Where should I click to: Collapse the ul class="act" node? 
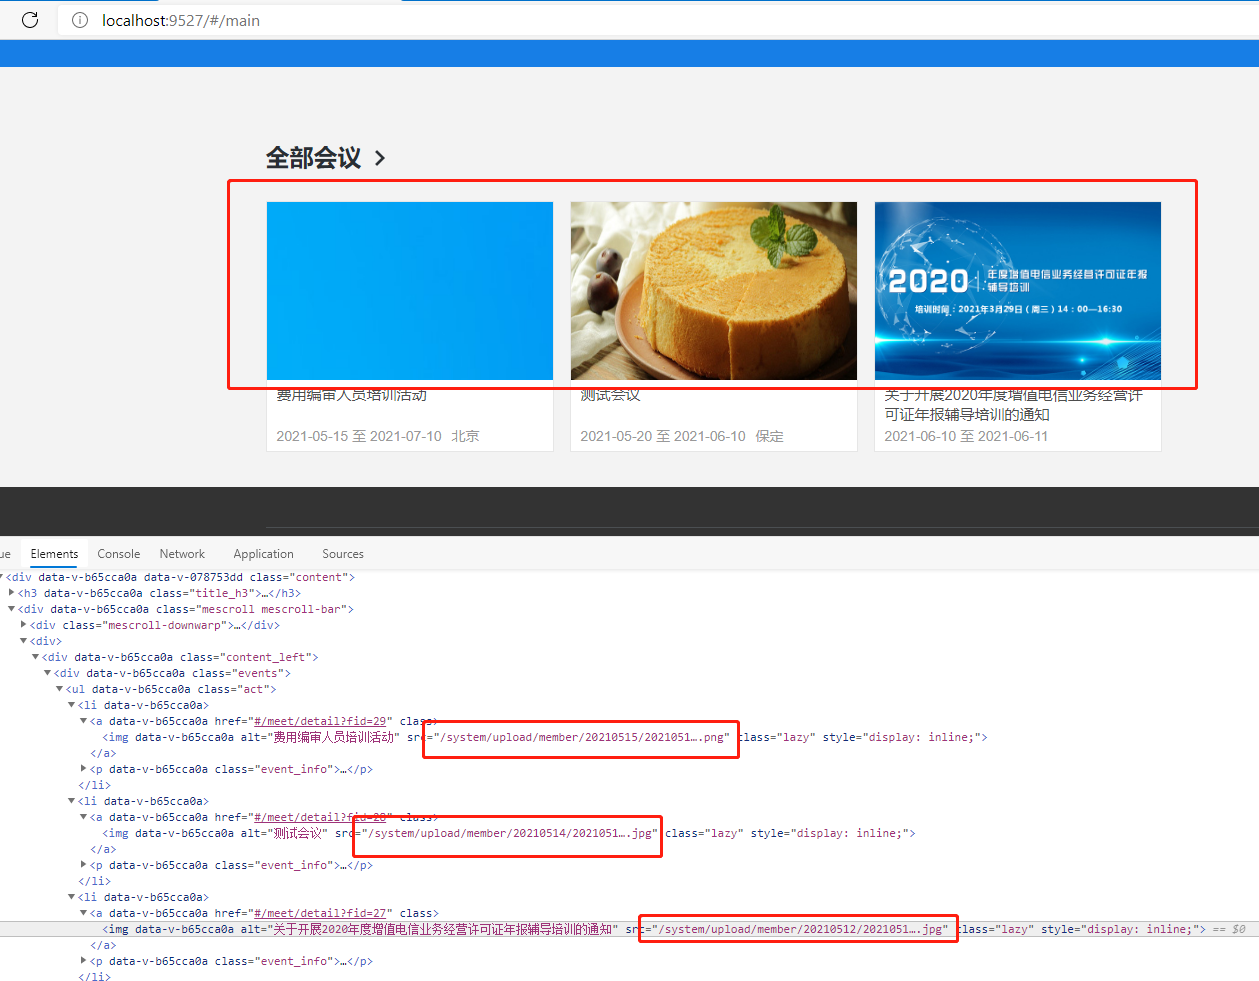click(x=59, y=689)
